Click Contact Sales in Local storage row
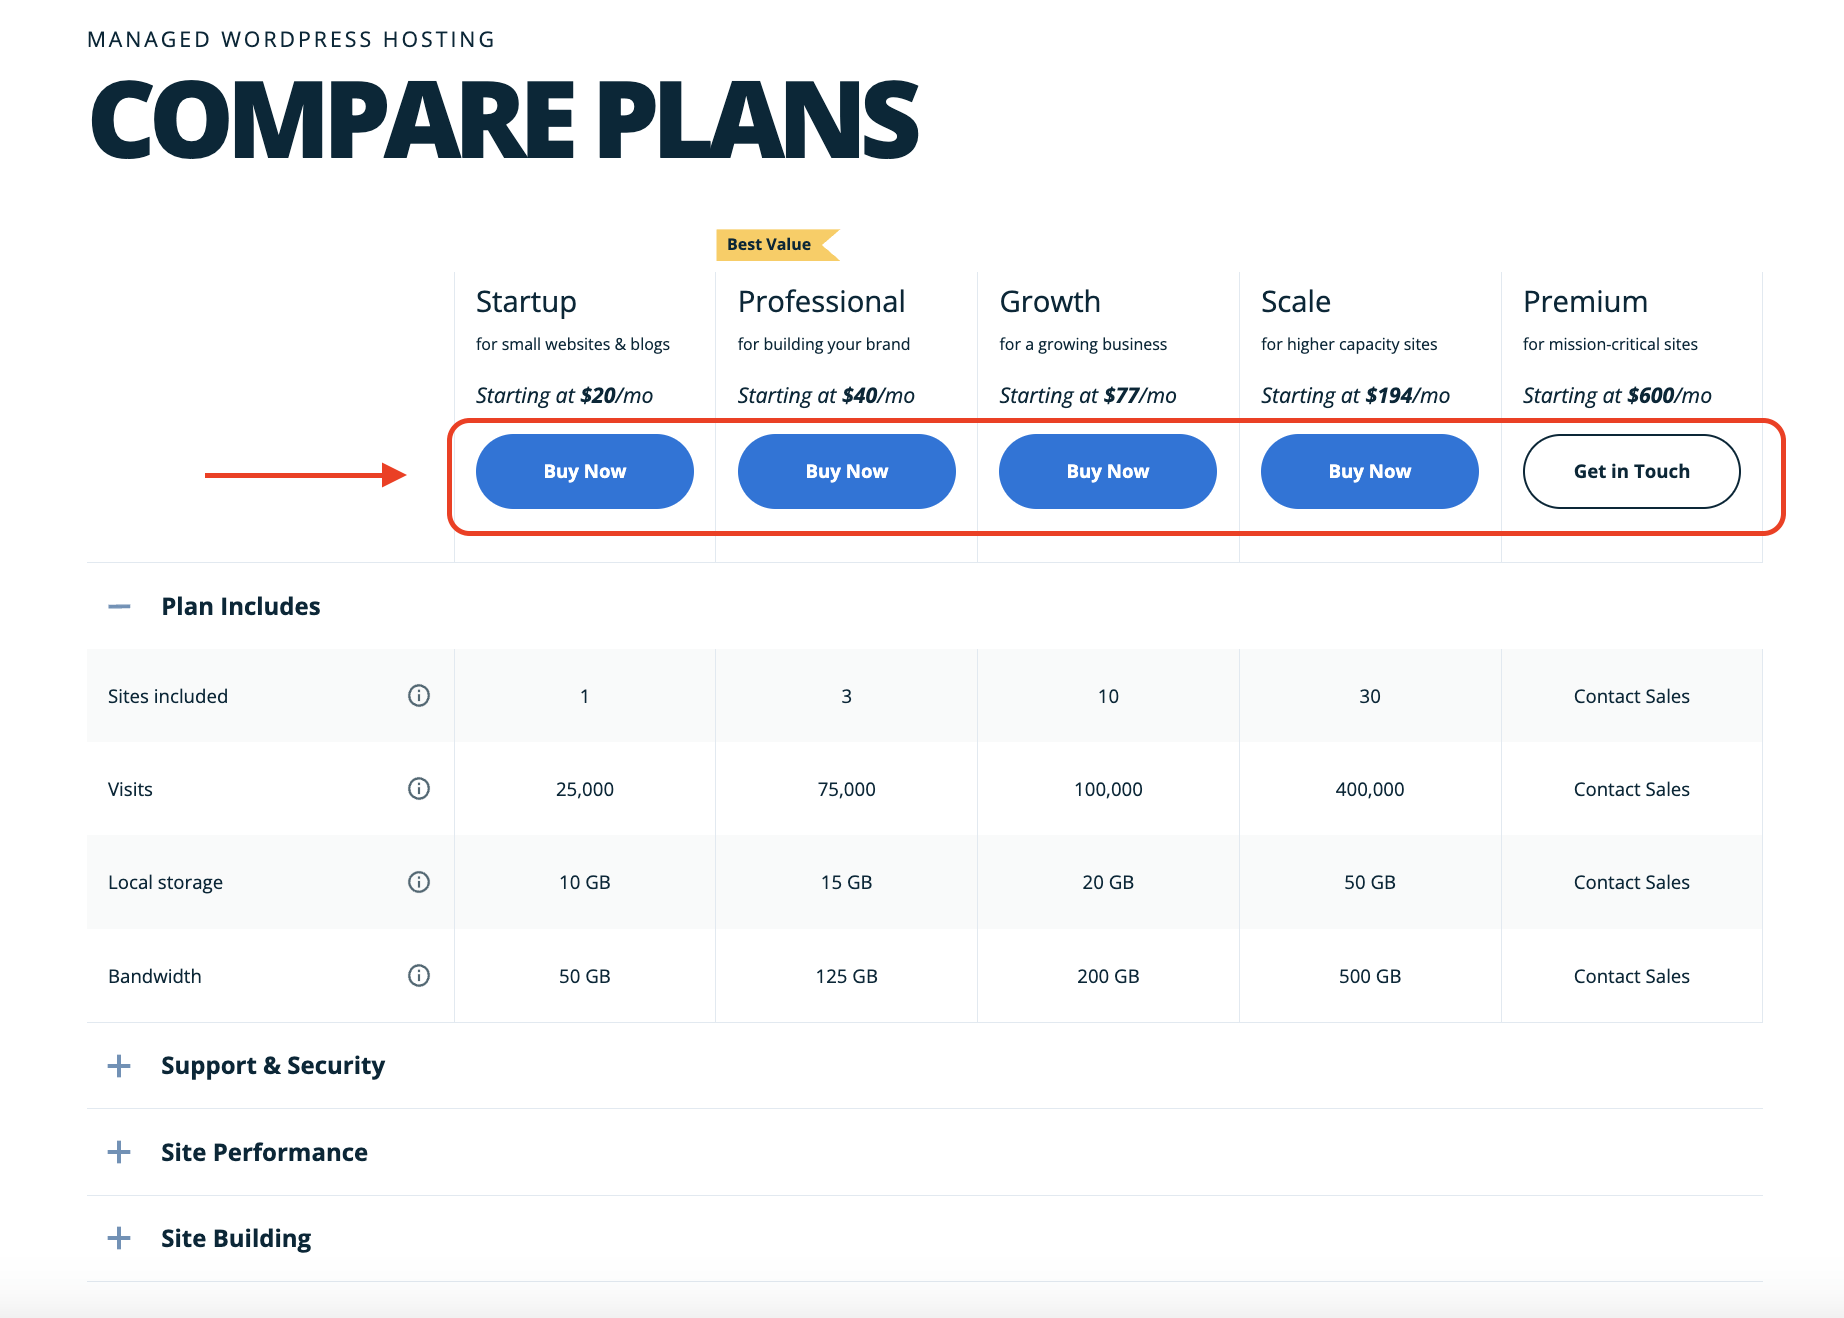This screenshot has width=1844, height=1318. pyautogui.click(x=1631, y=882)
